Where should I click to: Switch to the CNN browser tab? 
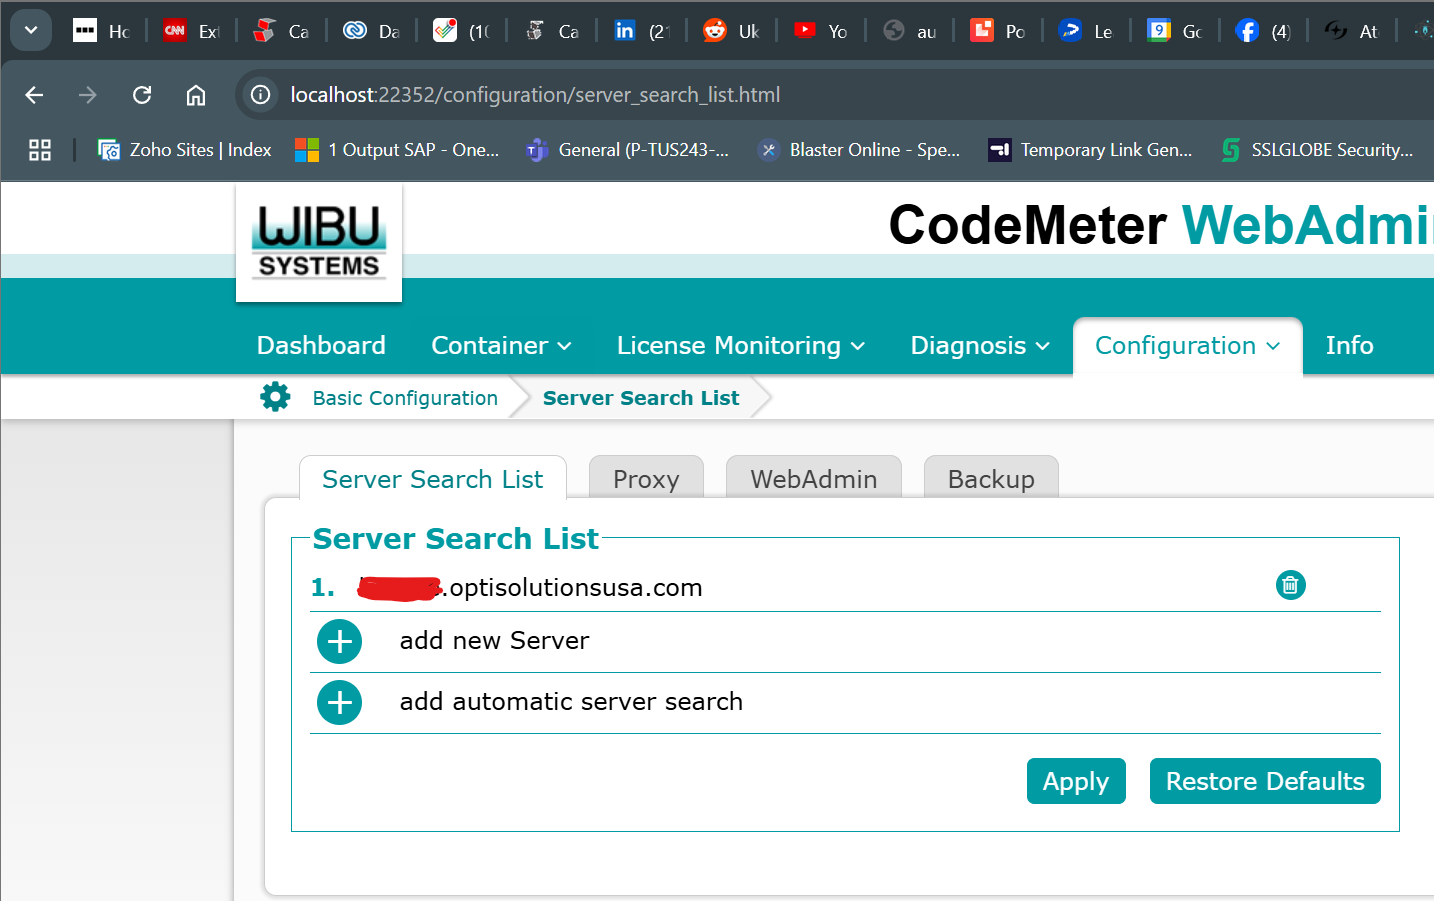click(x=192, y=31)
